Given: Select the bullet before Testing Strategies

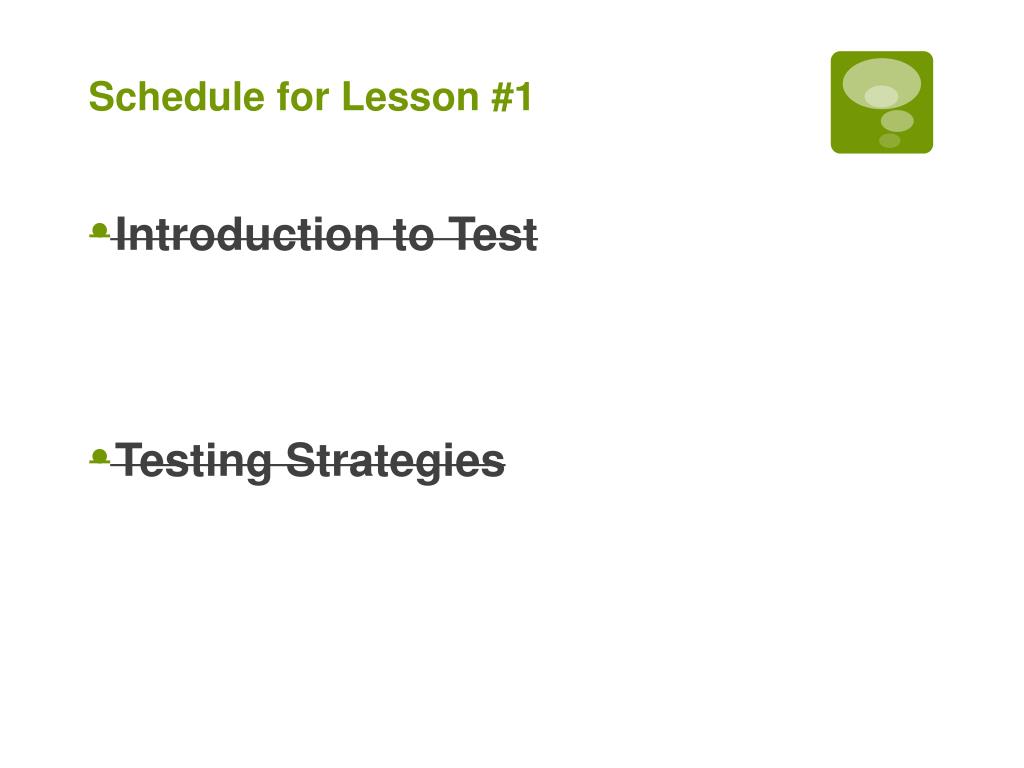Looking at the screenshot, I should pyautogui.click(x=99, y=456).
